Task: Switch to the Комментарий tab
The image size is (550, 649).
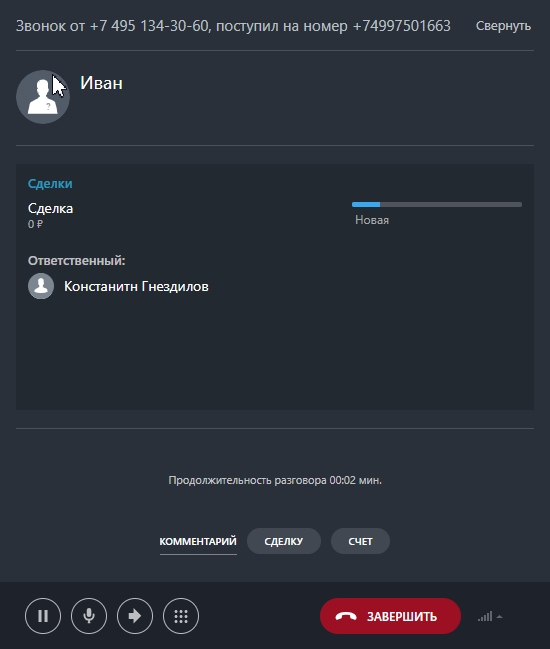Action: (x=198, y=541)
